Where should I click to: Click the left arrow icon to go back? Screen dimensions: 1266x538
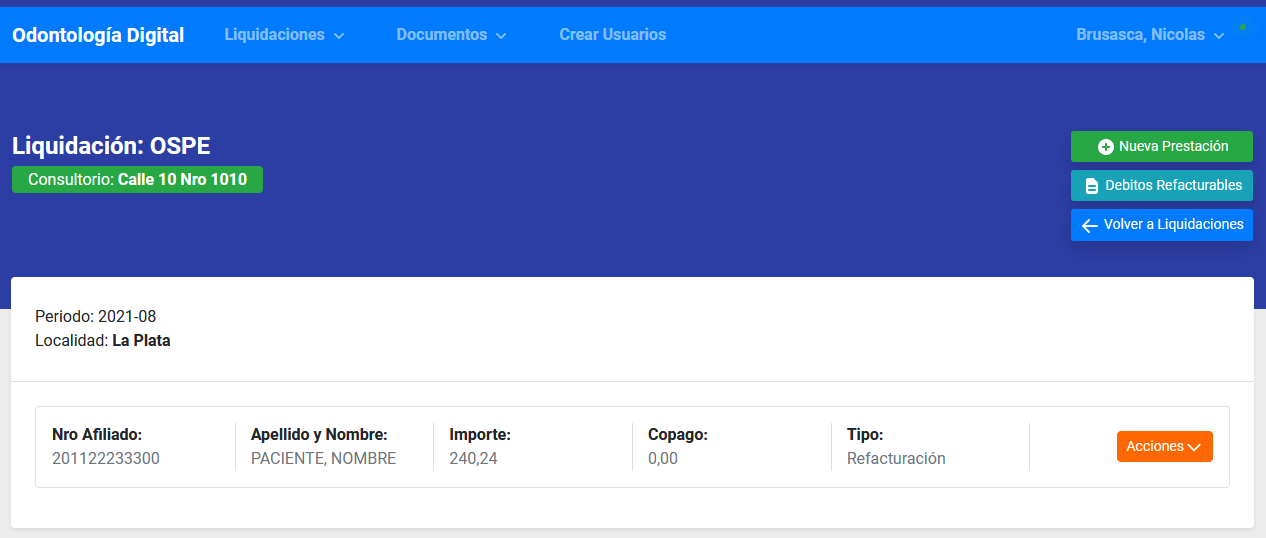[1090, 225]
